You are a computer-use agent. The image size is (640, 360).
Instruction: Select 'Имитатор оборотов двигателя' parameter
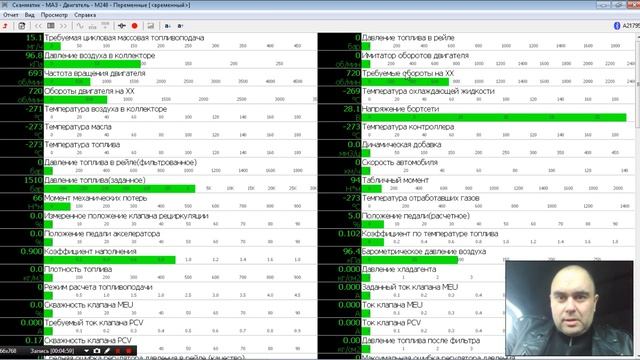[x=416, y=56]
